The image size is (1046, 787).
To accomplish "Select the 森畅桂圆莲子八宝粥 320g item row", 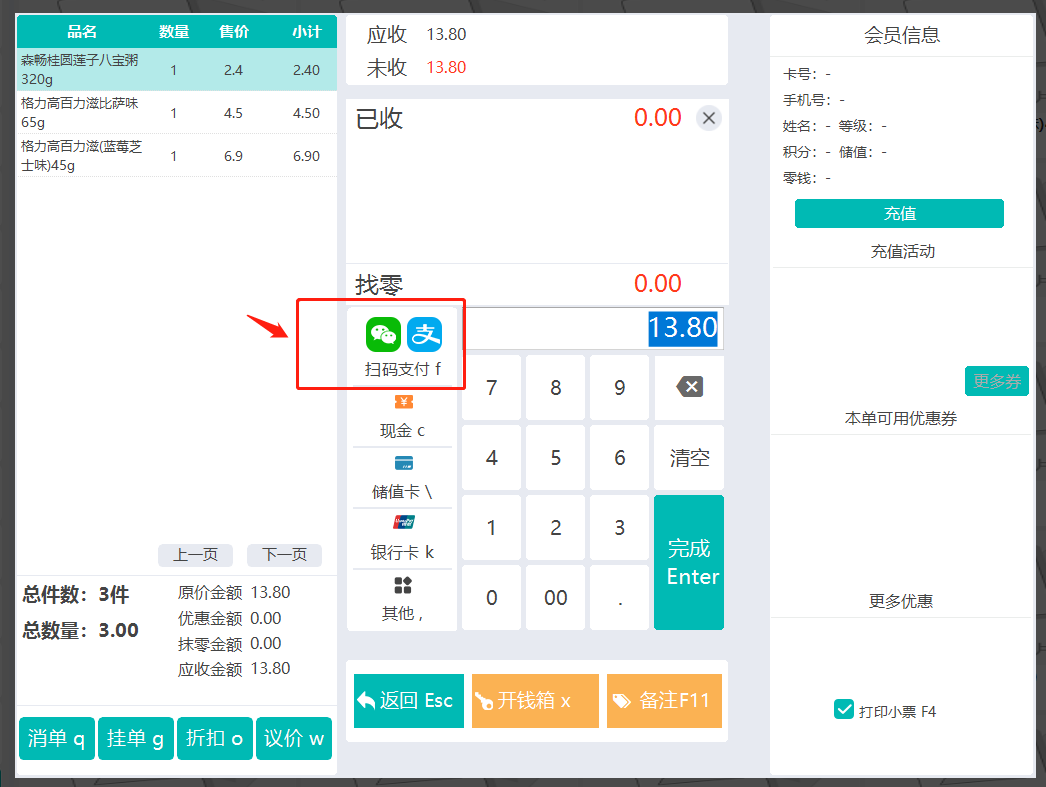I will 177,69.
